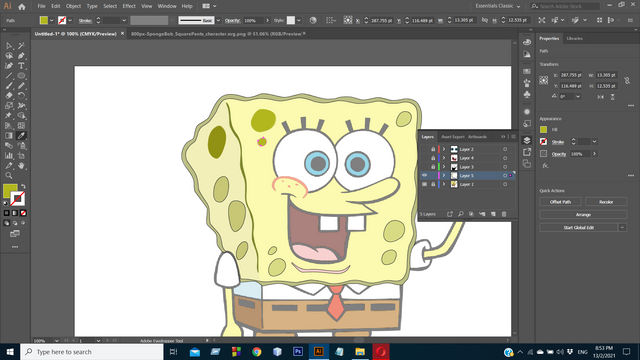640x360 pixels.
Task: Click the Offset Path button
Action: [x=560, y=202]
